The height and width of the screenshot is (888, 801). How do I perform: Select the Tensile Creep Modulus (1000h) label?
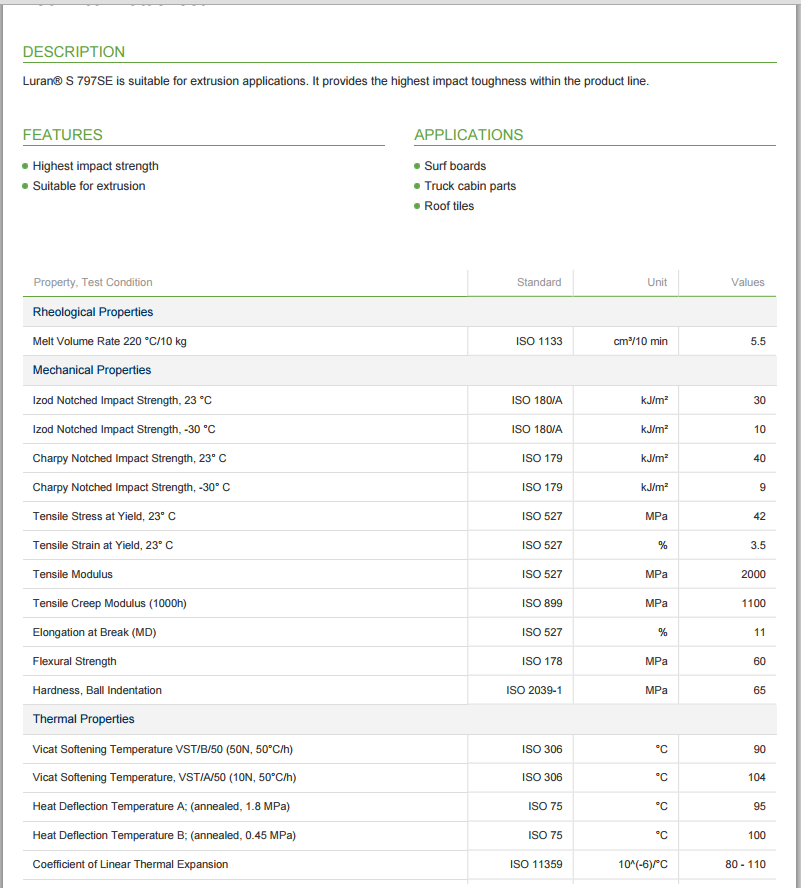click(x=110, y=603)
